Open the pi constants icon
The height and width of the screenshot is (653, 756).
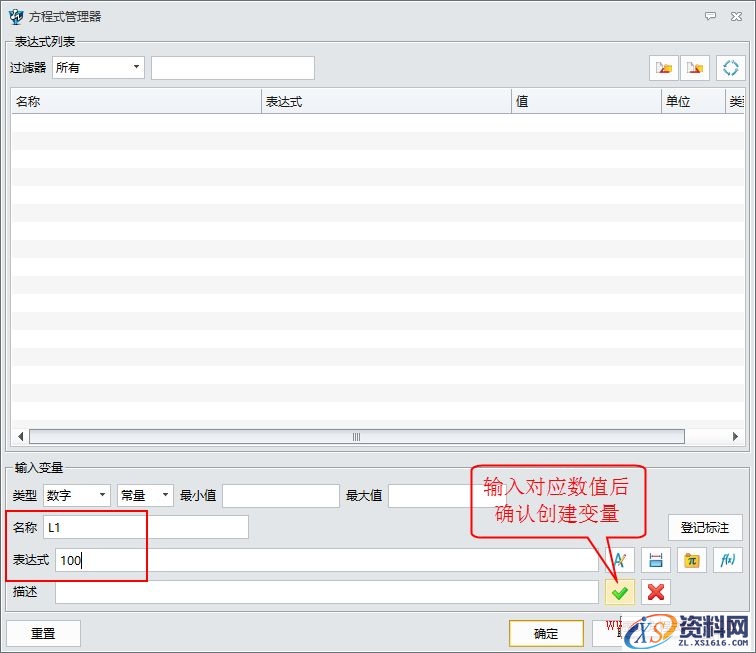(x=692, y=560)
